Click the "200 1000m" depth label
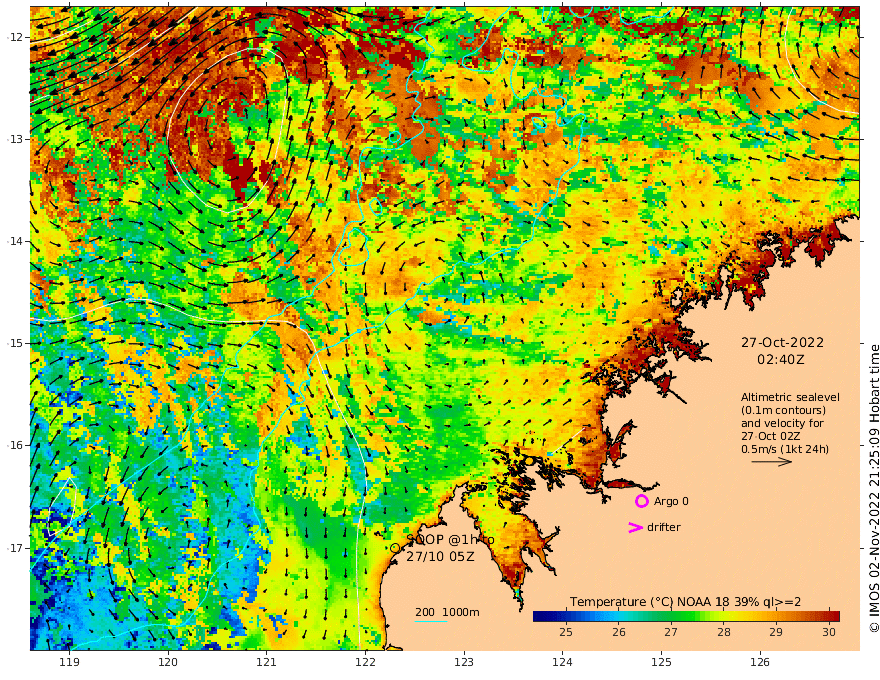The image size is (880, 680). 447,612
